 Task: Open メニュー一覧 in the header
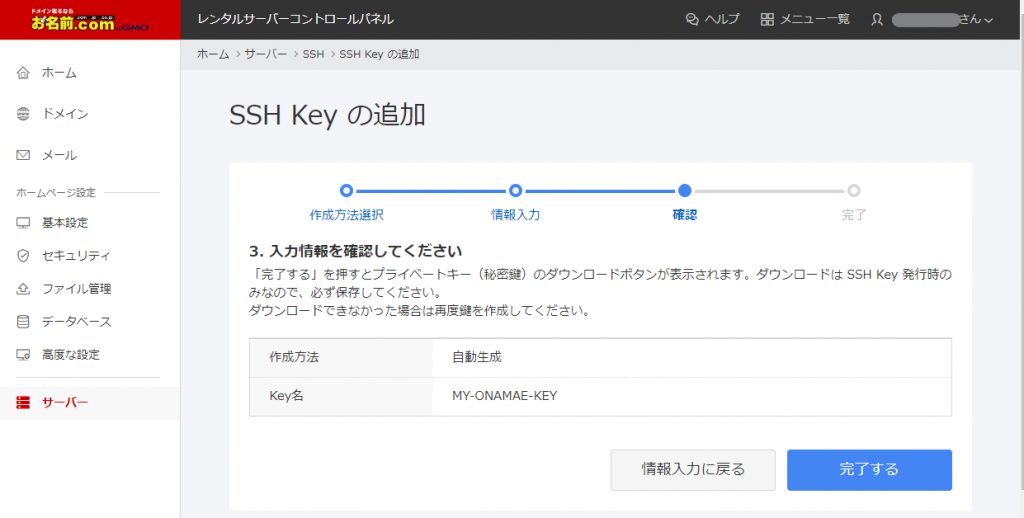point(805,20)
